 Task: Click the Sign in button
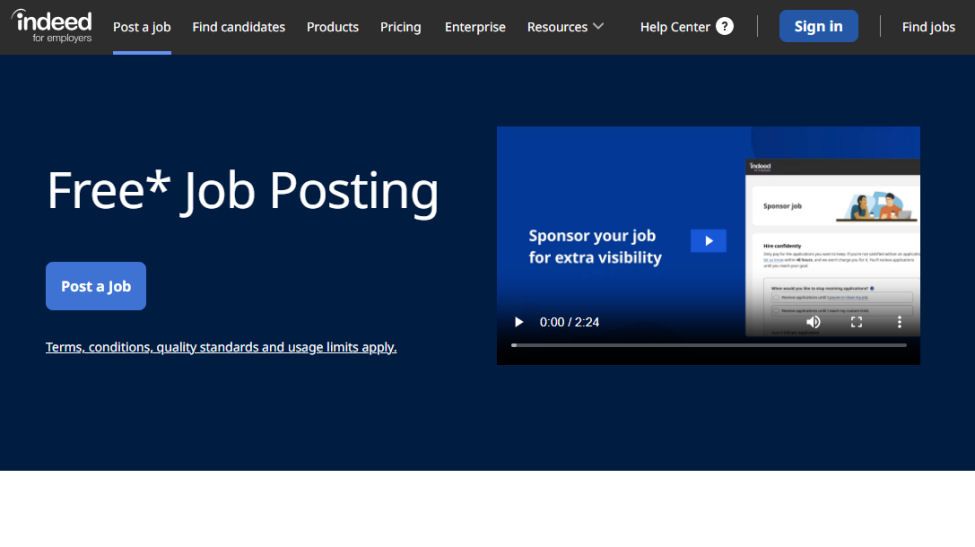818,26
